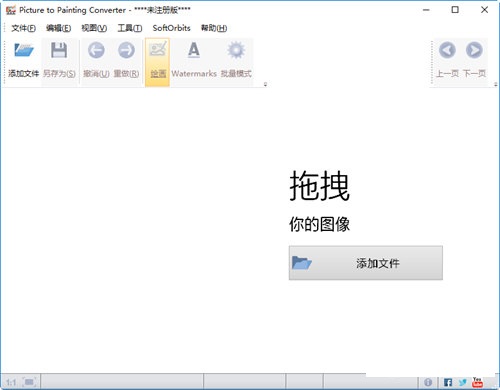This screenshot has width=500, height=390.
Task: Click the app icon in title bar
Action: pyautogui.click(x=11, y=10)
